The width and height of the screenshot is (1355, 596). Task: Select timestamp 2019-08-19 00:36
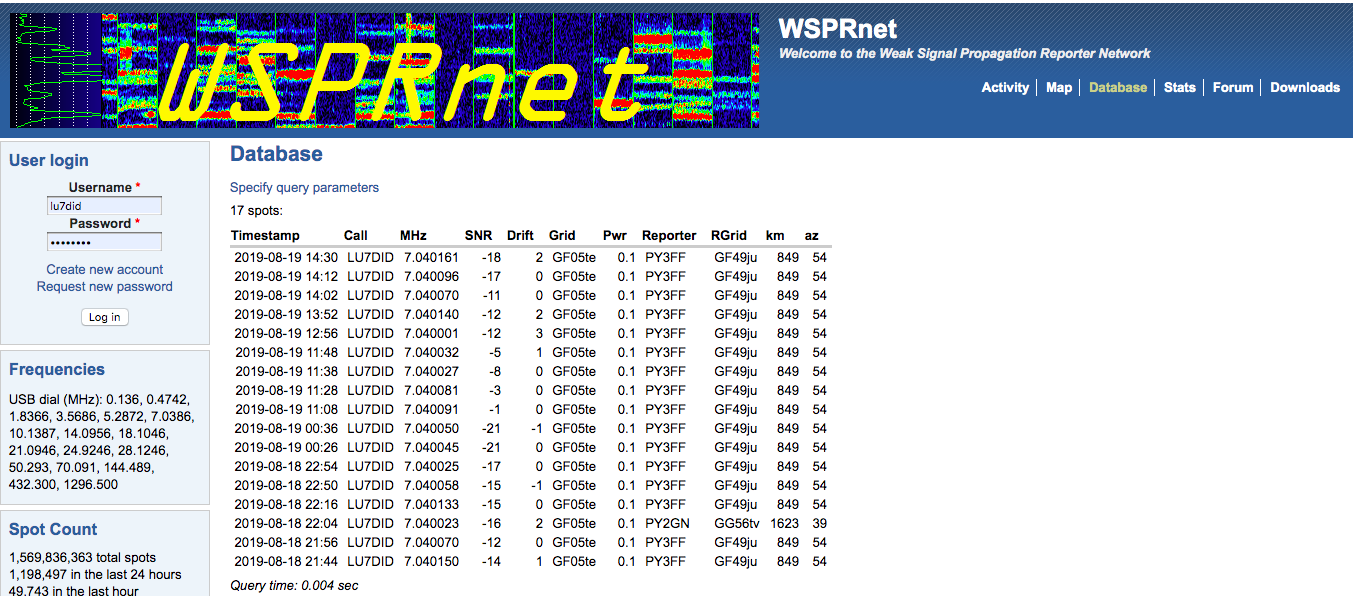287,428
